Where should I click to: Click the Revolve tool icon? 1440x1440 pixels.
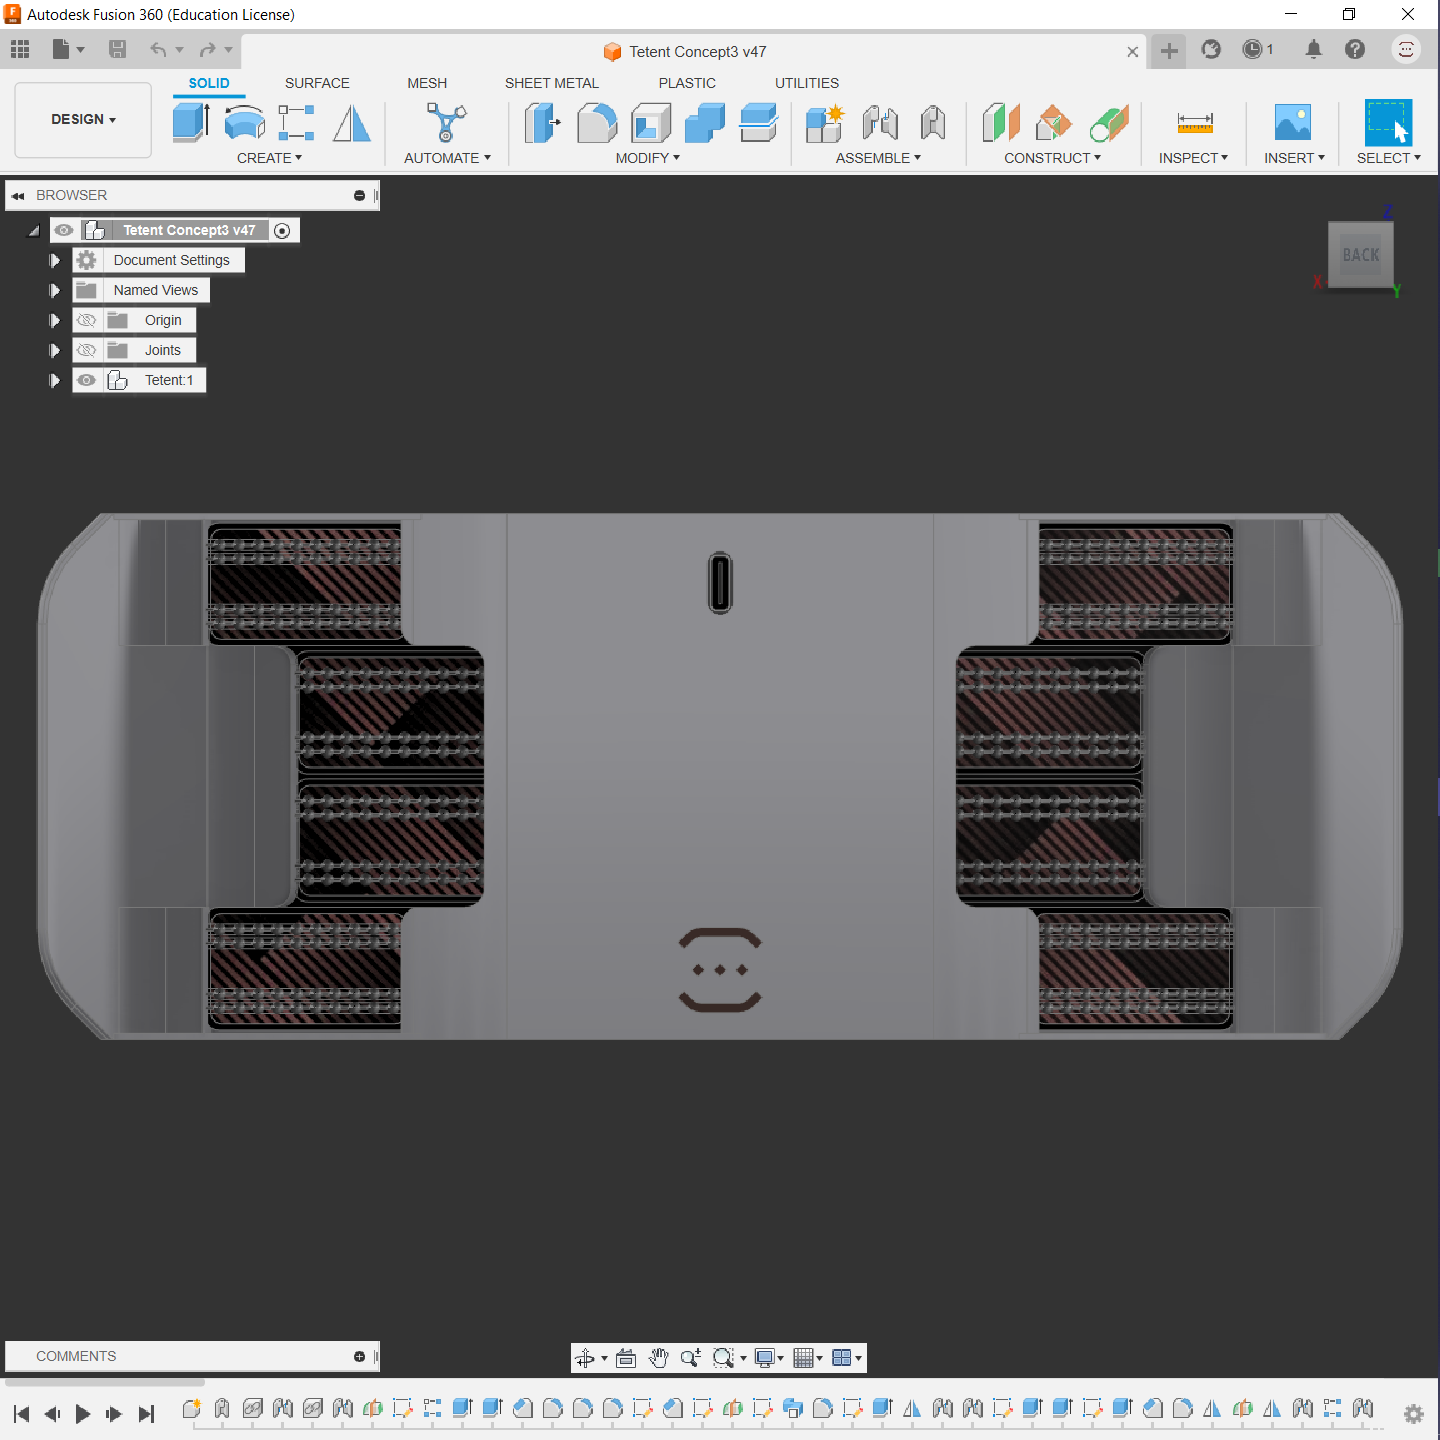[244, 123]
